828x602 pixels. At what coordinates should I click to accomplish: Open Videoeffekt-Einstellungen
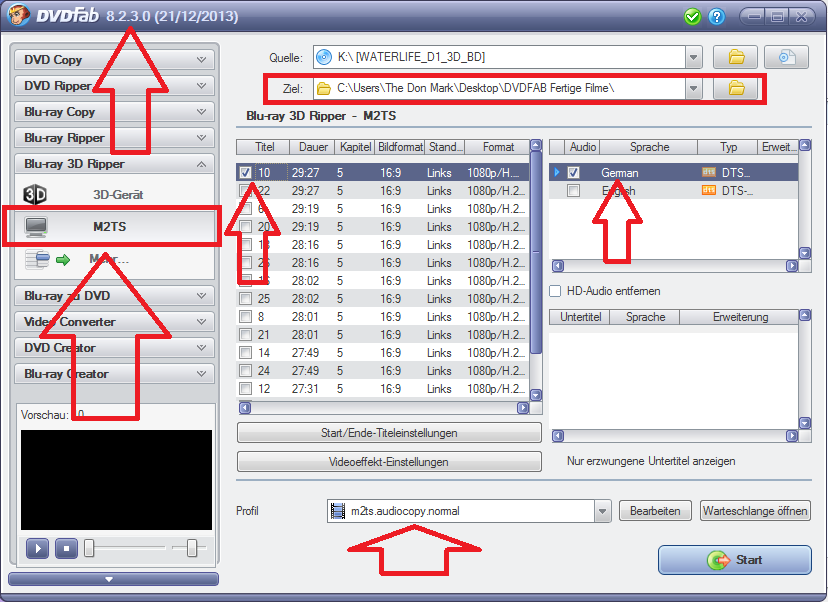pos(389,462)
